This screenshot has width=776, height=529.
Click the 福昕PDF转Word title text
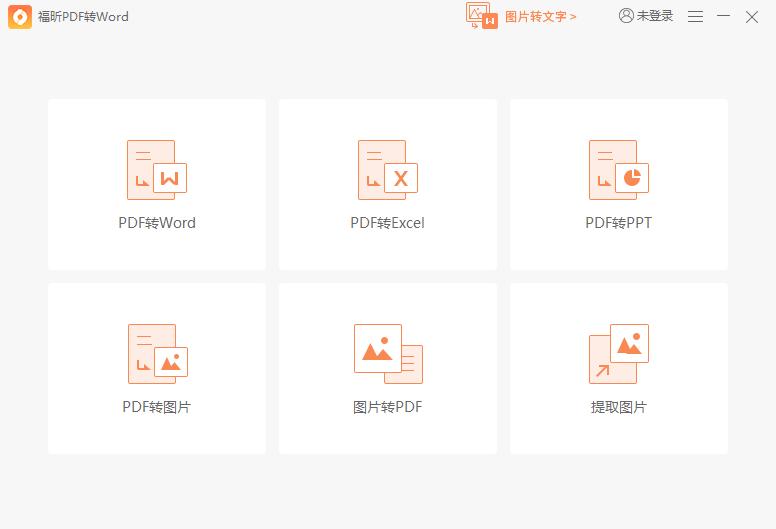83,17
